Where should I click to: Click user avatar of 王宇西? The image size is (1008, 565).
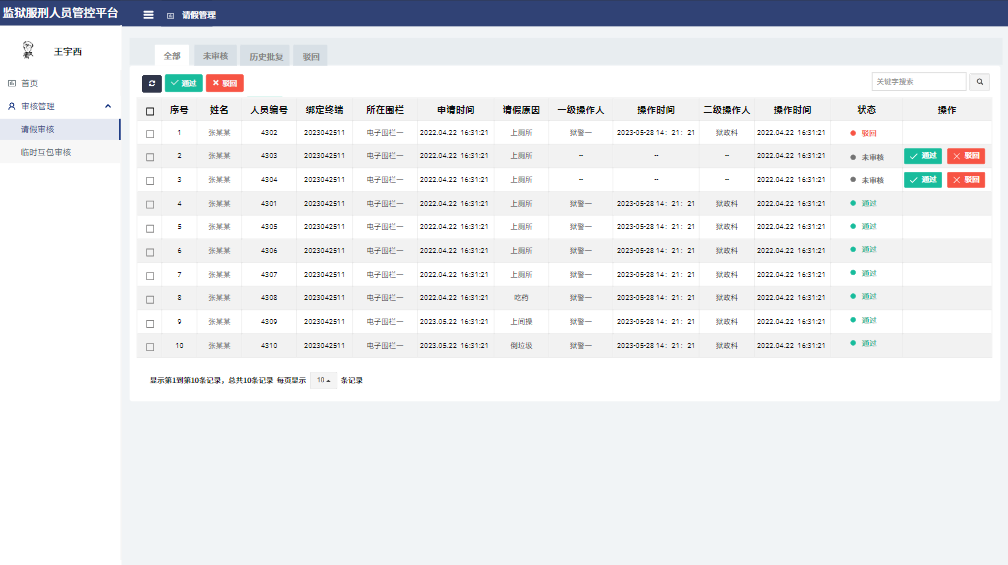[29, 50]
